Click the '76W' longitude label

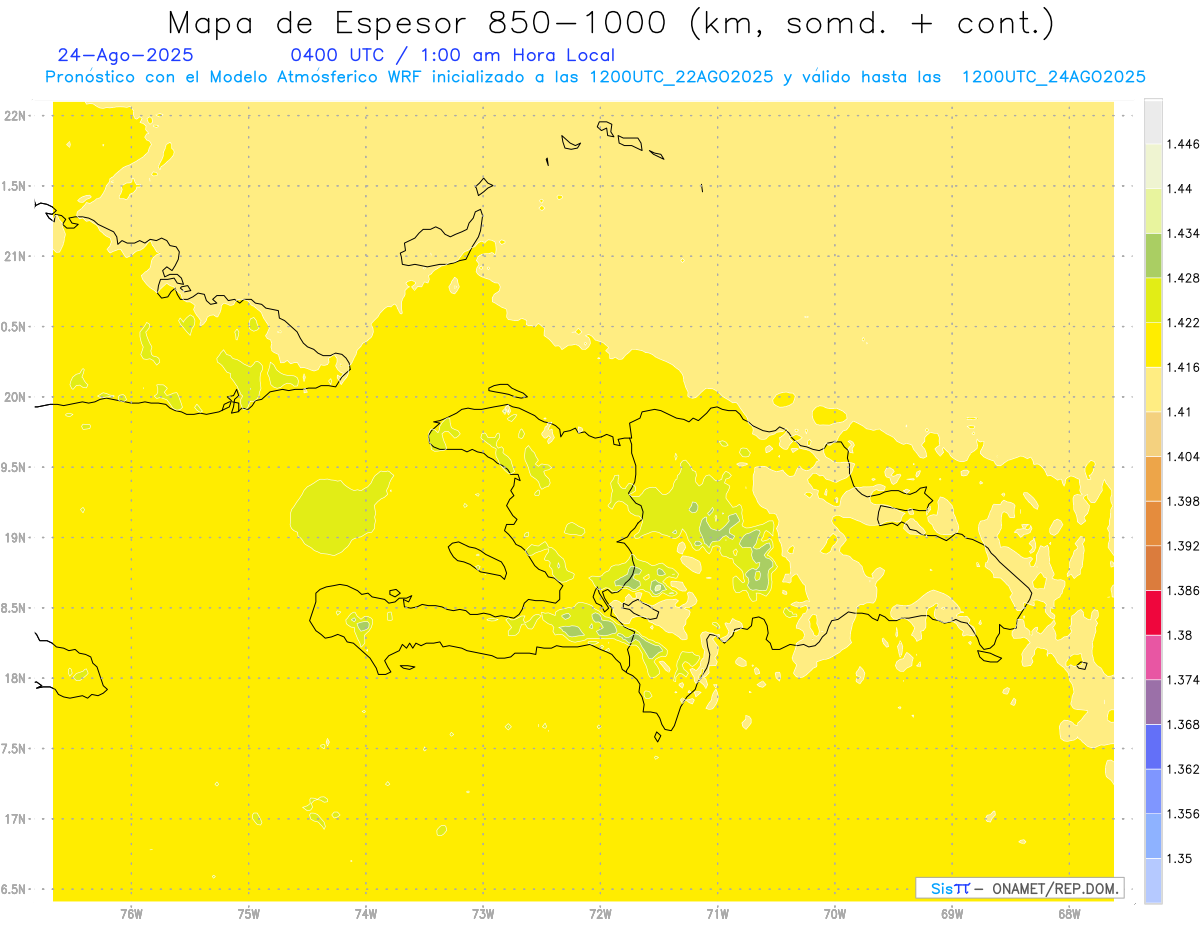click(131, 913)
